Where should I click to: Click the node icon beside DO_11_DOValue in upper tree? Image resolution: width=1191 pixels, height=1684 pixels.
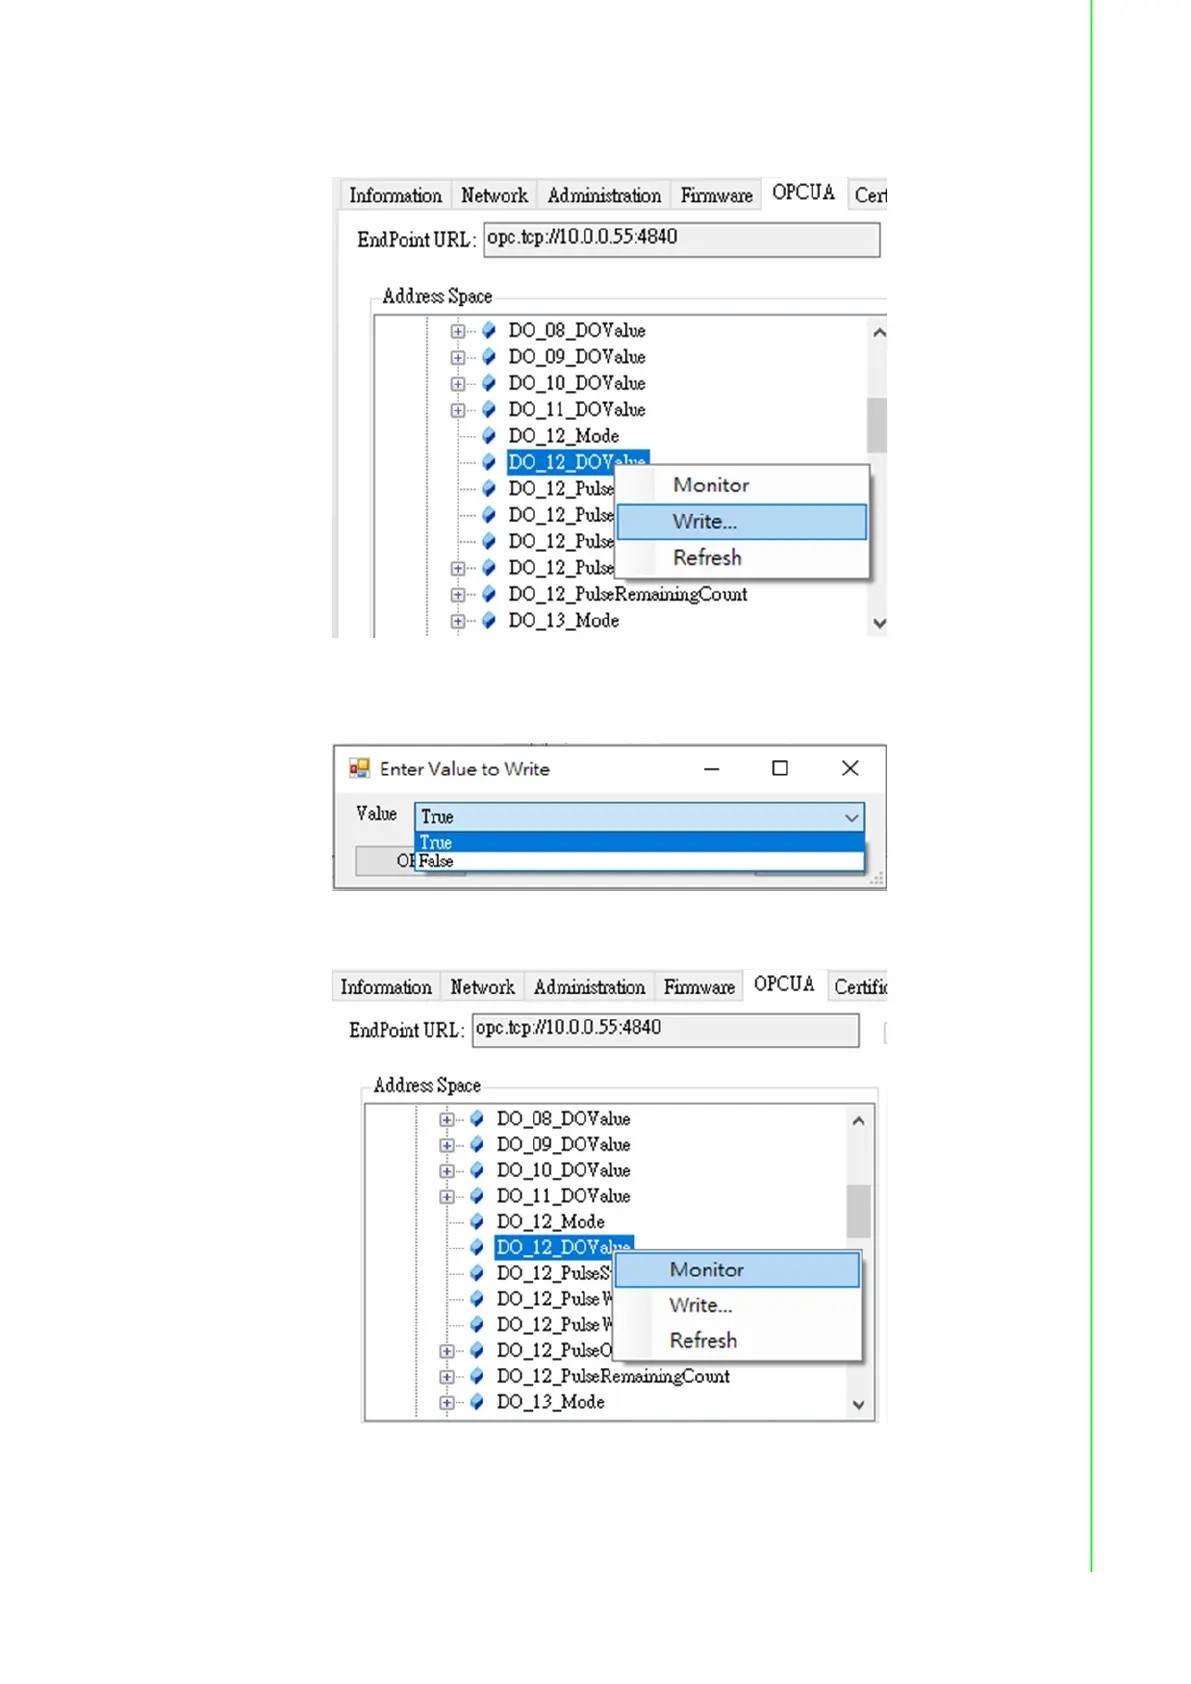(489, 410)
